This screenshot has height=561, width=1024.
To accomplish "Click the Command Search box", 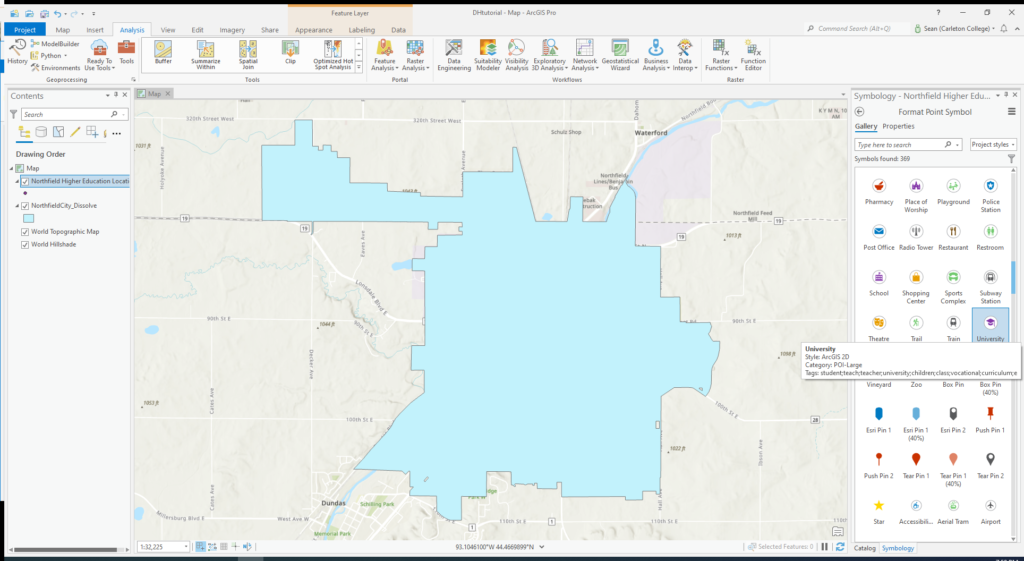I will point(856,29).
